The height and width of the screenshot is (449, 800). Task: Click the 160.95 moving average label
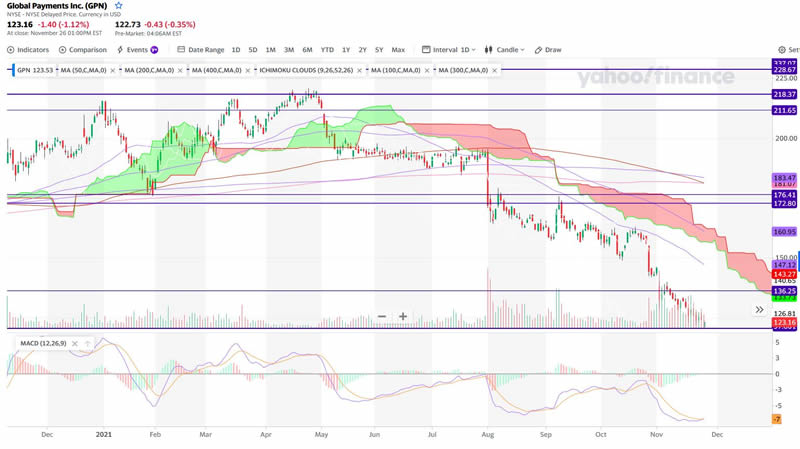[784, 232]
